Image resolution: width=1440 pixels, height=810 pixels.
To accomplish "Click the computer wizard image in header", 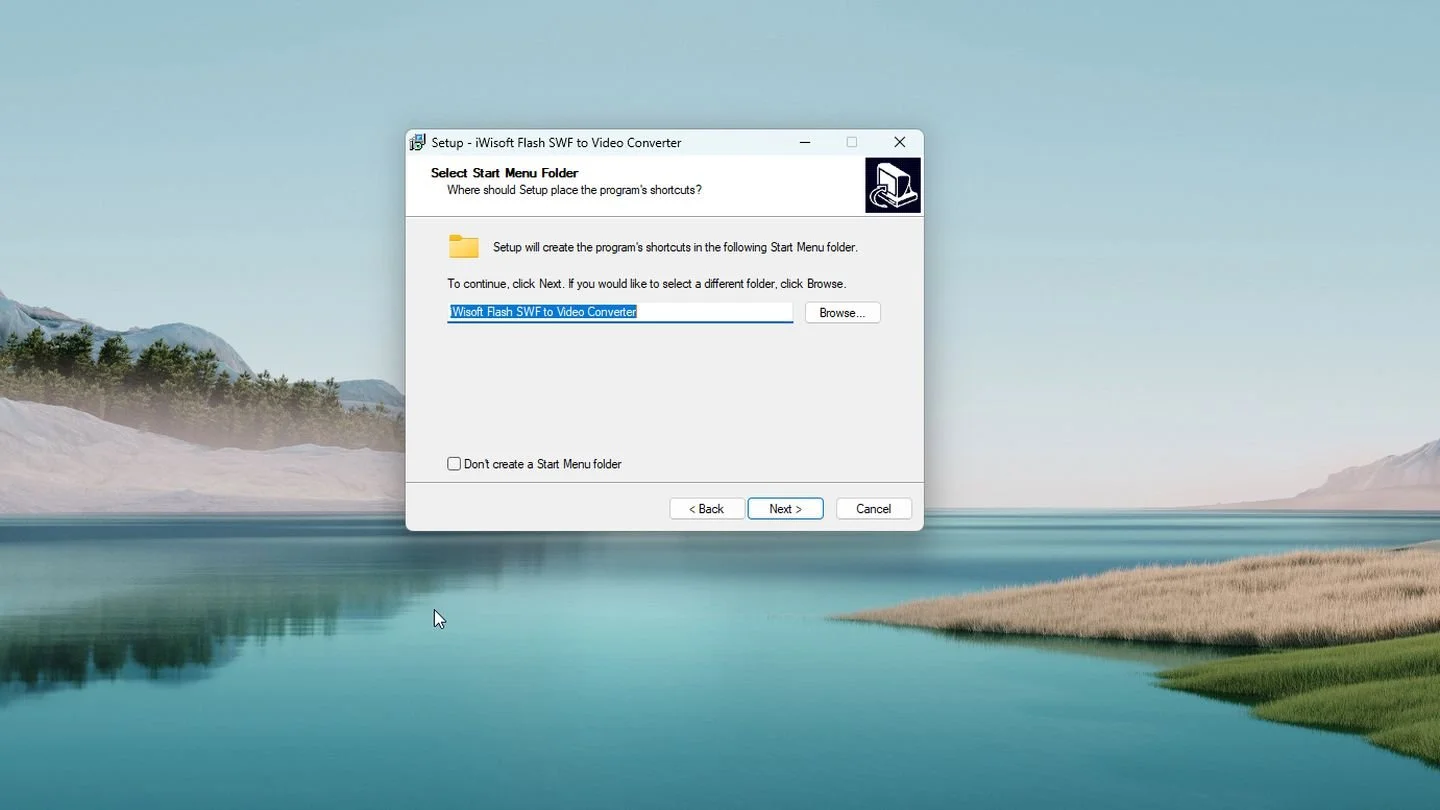I will tap(893, 185).
